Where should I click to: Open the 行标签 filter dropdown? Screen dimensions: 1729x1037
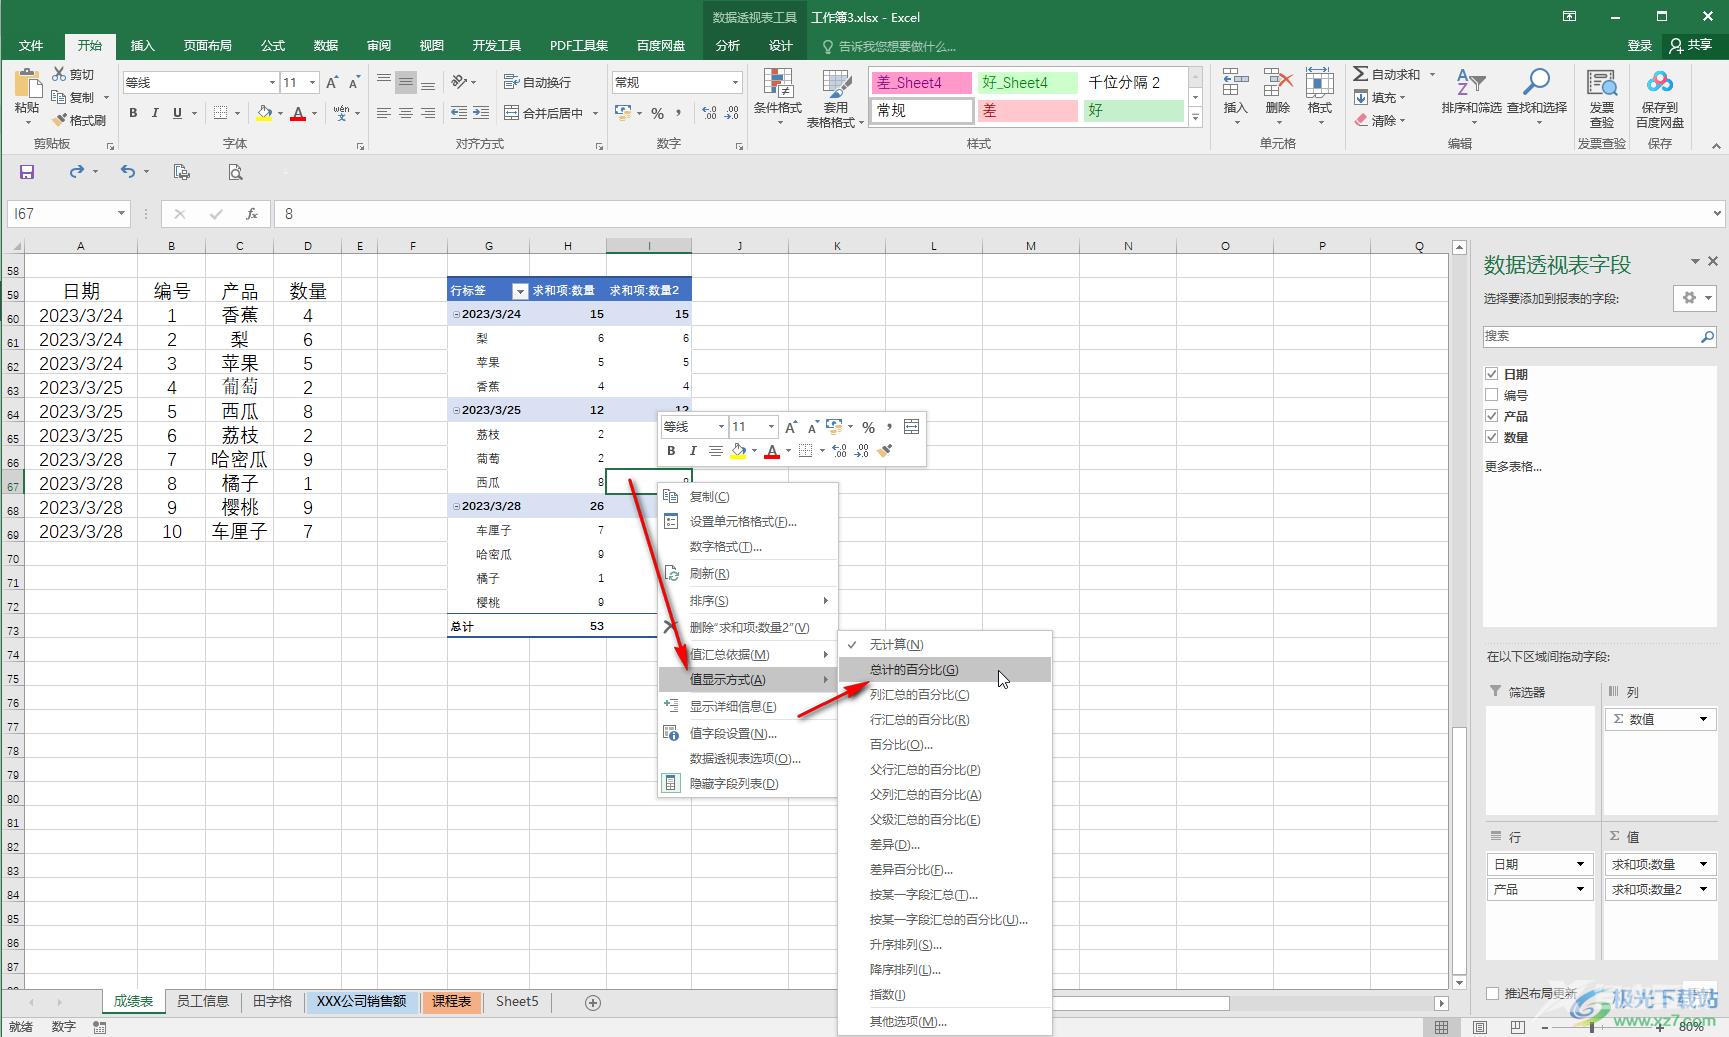click(520, 291)
